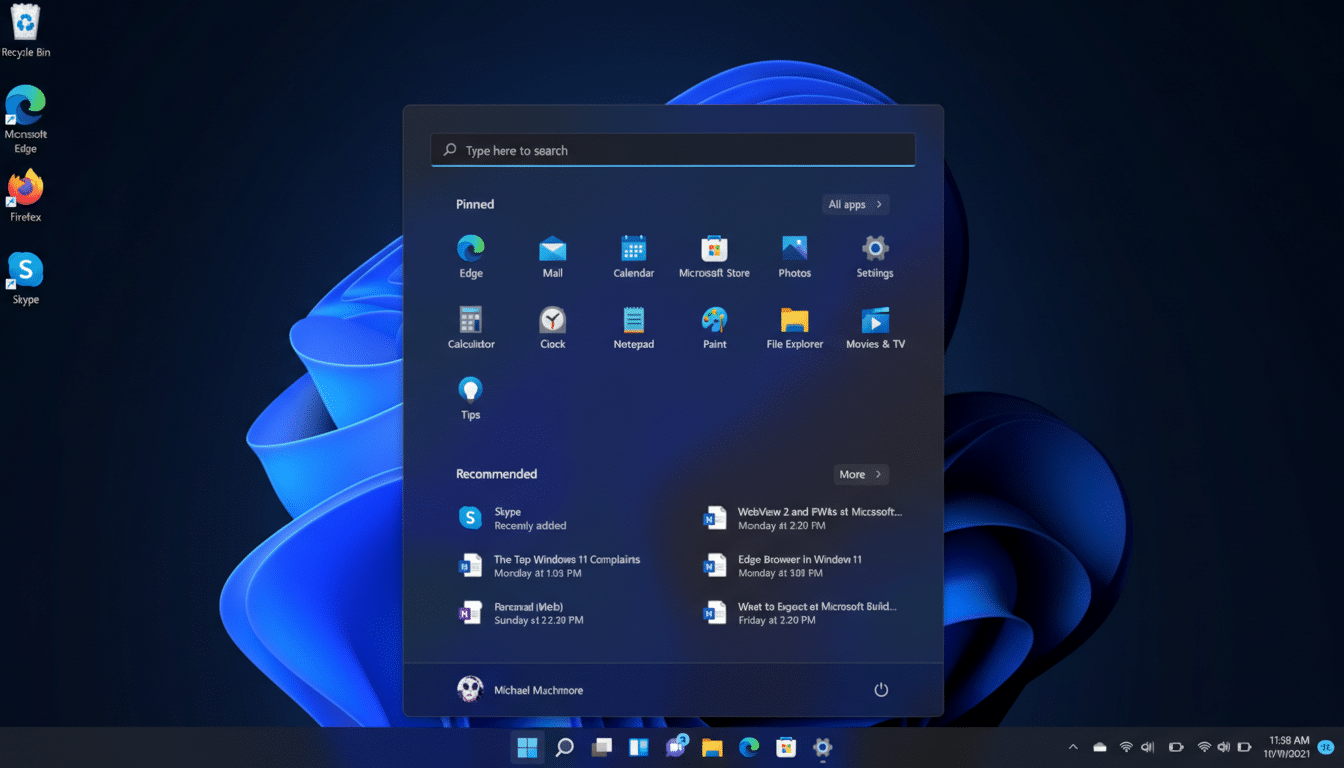Open the power options menu
The height and width of the screenshot is (768, 1344).
[881, 689]
